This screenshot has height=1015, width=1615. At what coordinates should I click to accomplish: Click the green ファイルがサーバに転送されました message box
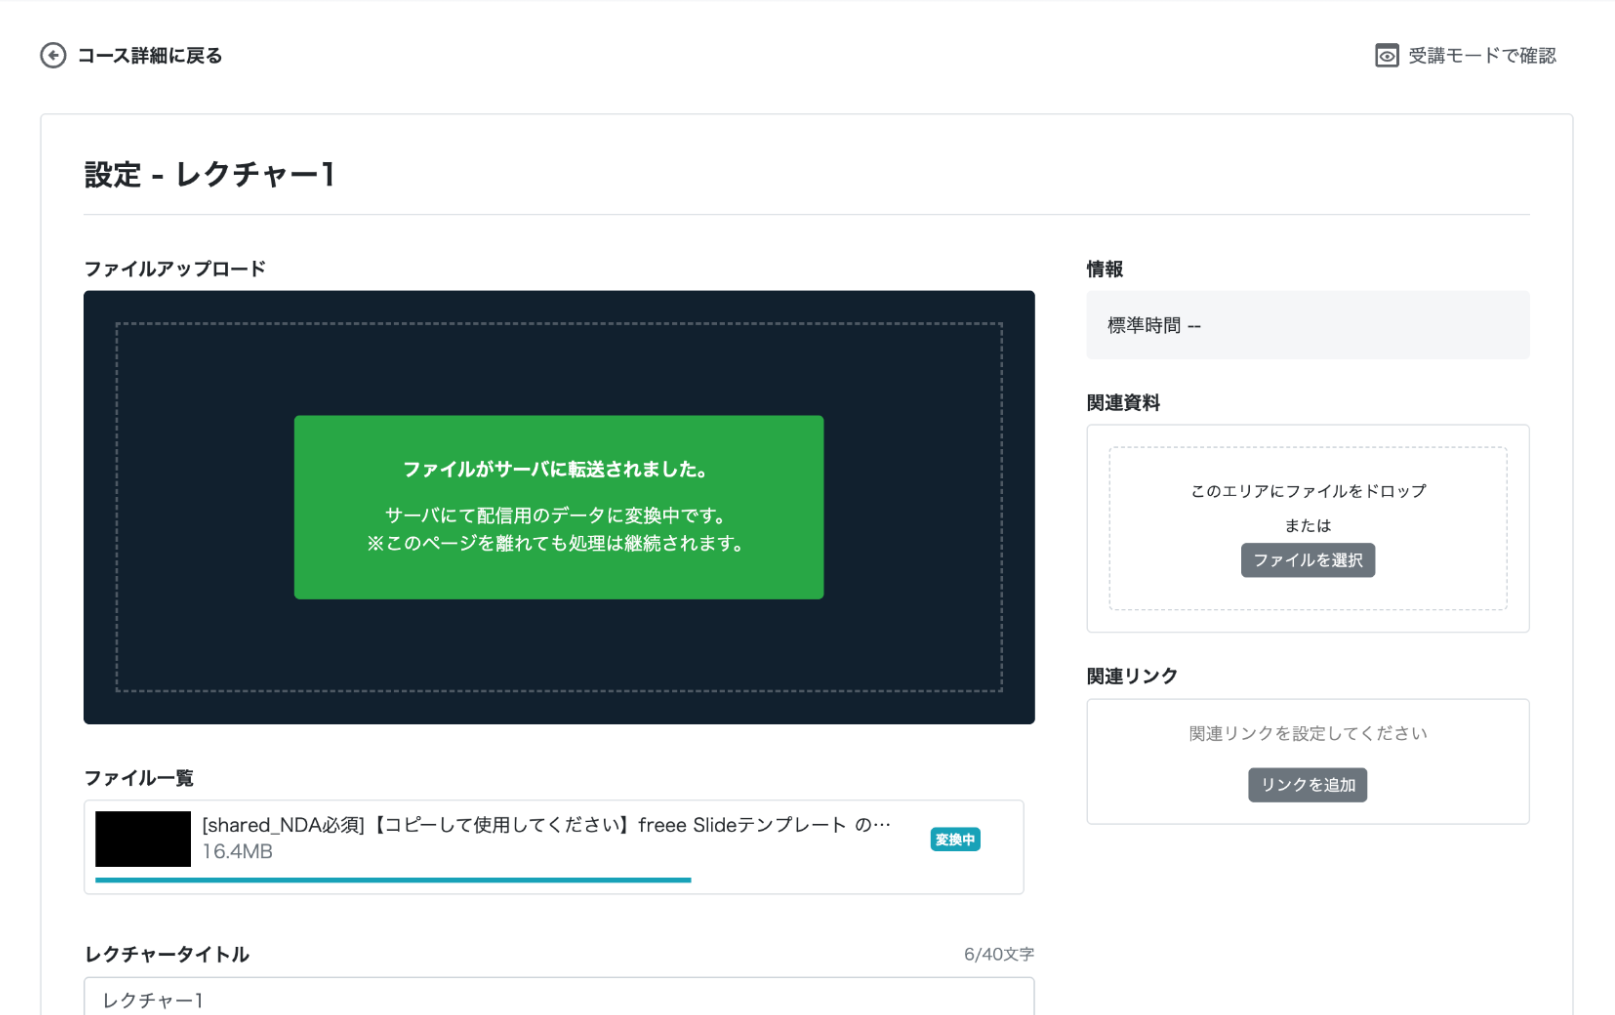[x=559, y=507]
